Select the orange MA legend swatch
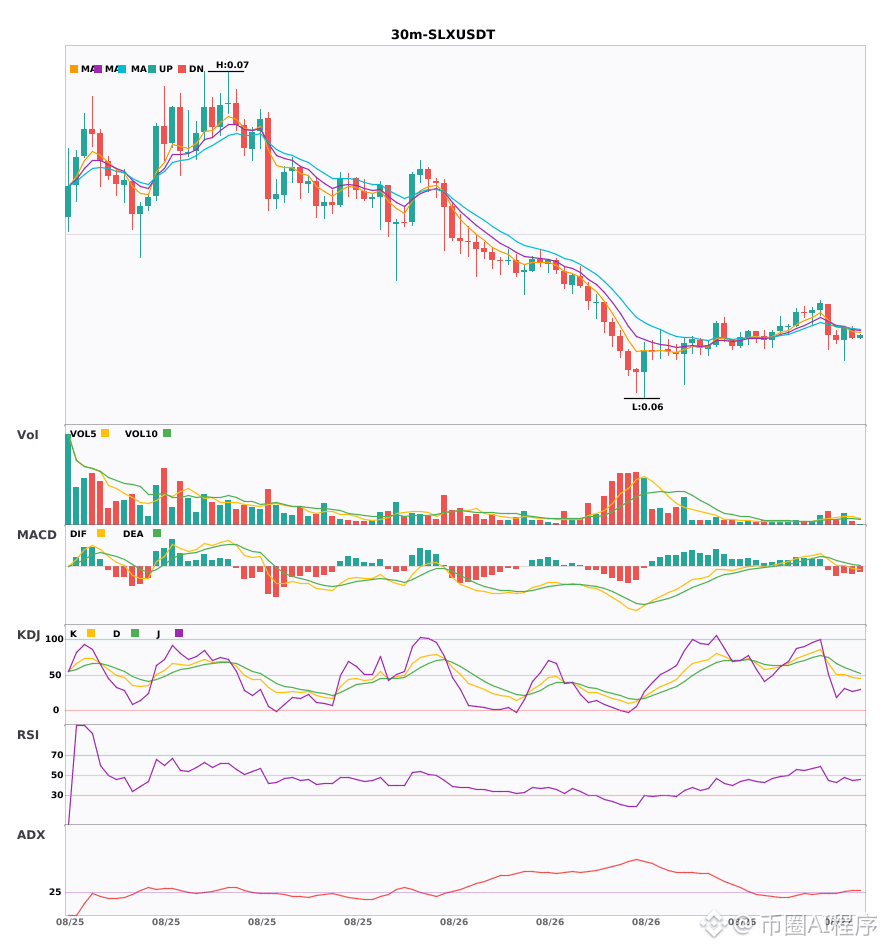Viewport: 885px width, 950px height. coord(74,69)
